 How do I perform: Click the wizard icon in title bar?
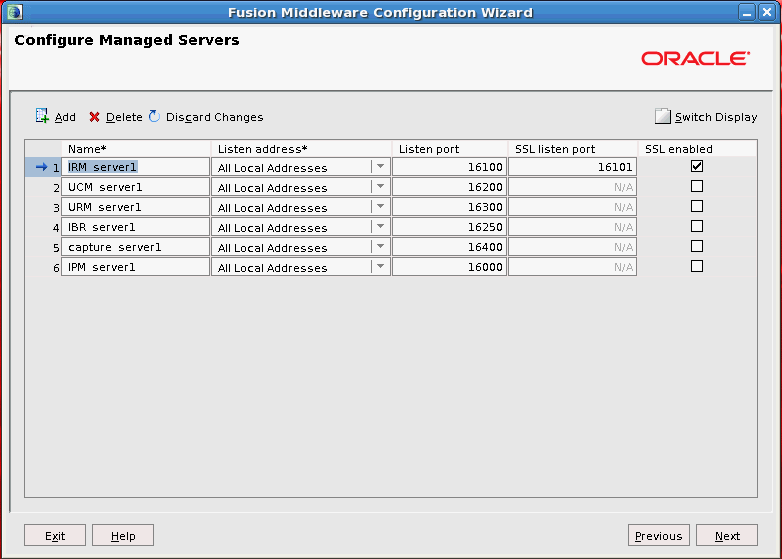coord(15,12)
